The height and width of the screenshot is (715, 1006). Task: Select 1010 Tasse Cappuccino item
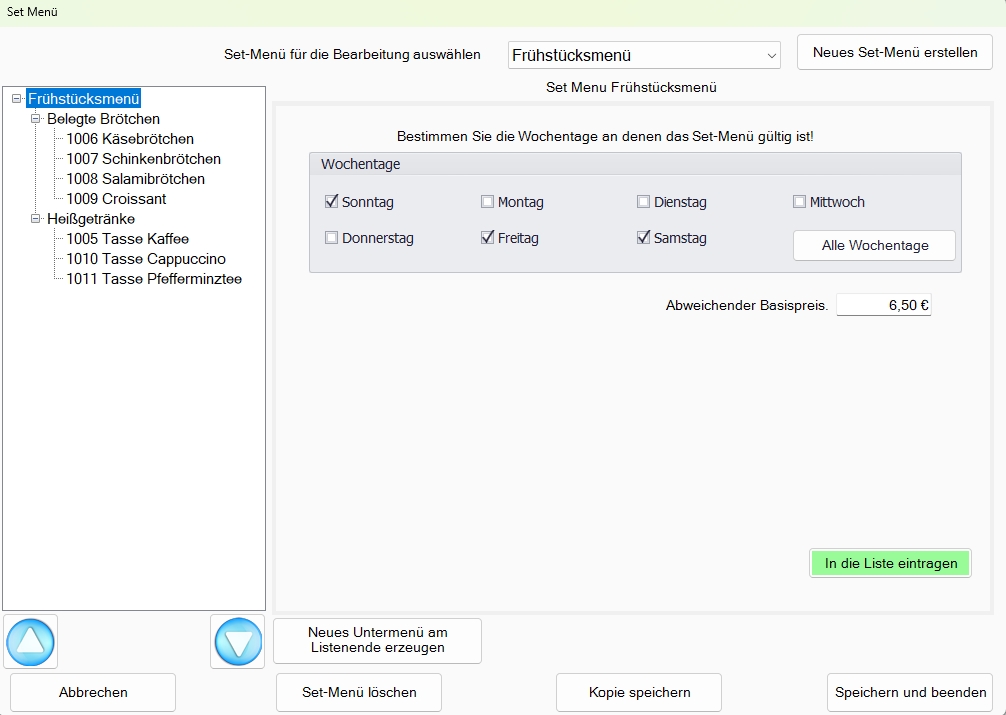coord(146,259)
